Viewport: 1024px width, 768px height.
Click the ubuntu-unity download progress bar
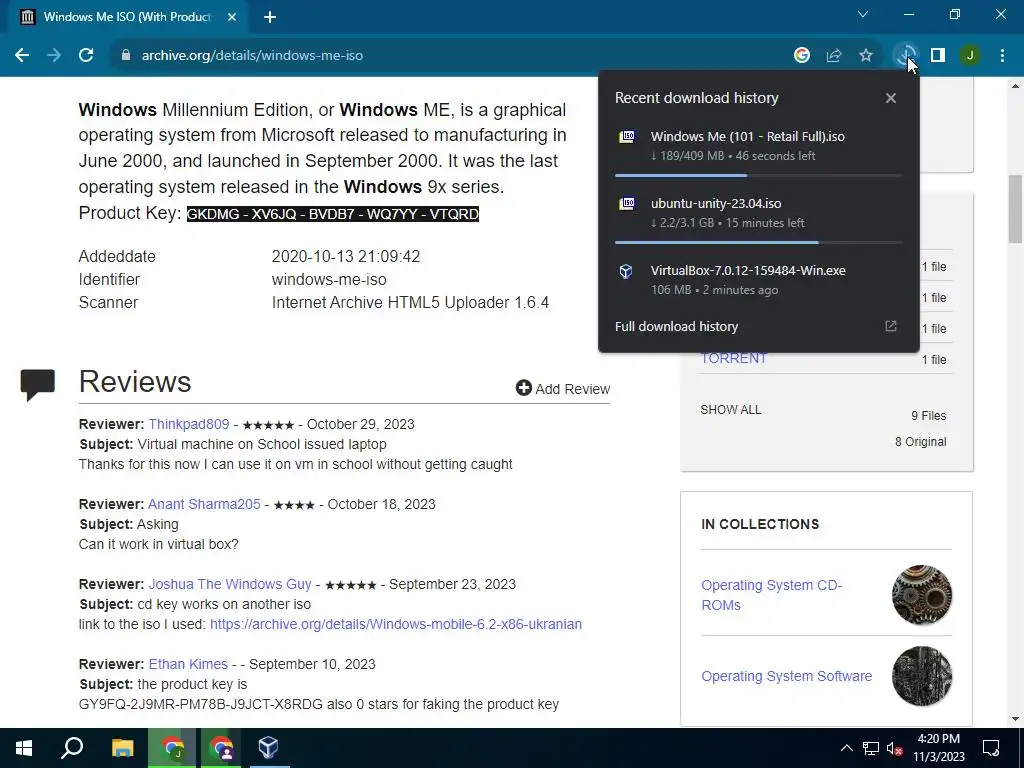(x=758, y=242)
